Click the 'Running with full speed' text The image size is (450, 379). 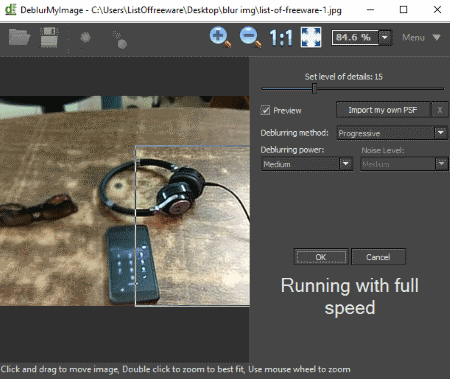point(350,296)
